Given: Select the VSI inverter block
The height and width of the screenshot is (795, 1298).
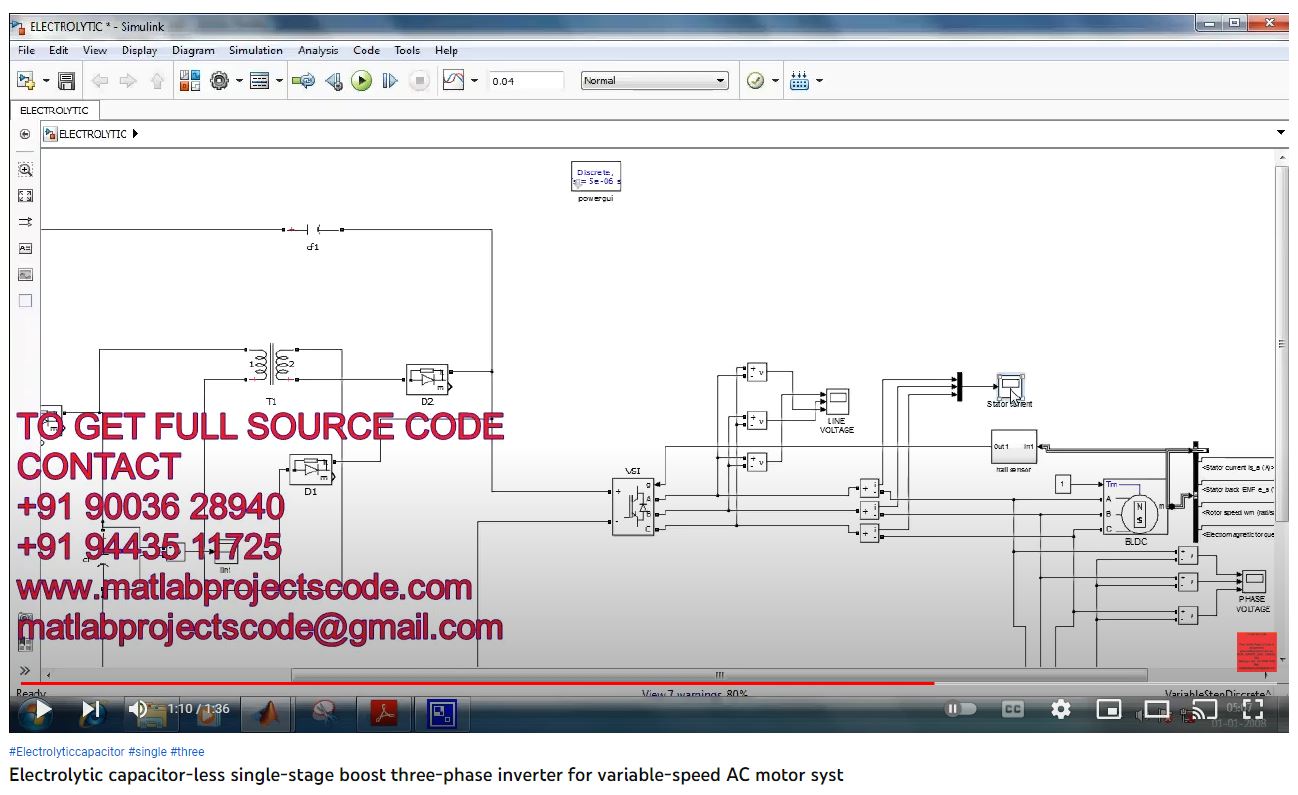Looking at the screenshot, I should tap(633, 506).
